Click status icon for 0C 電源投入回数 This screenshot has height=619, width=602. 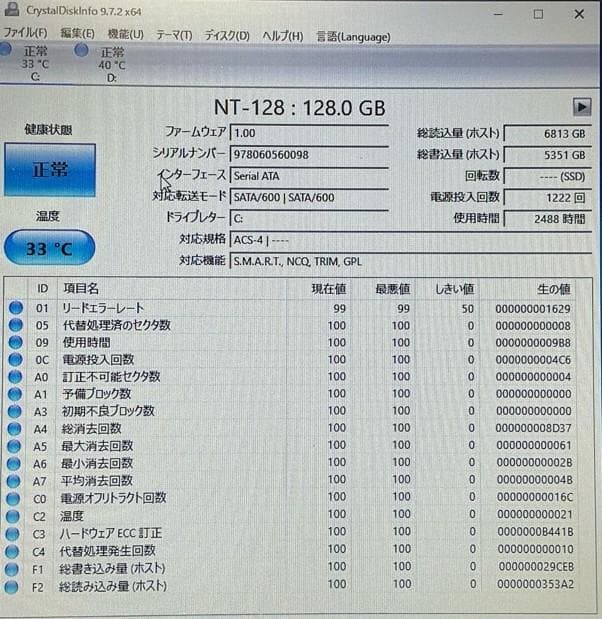point(15,359)
